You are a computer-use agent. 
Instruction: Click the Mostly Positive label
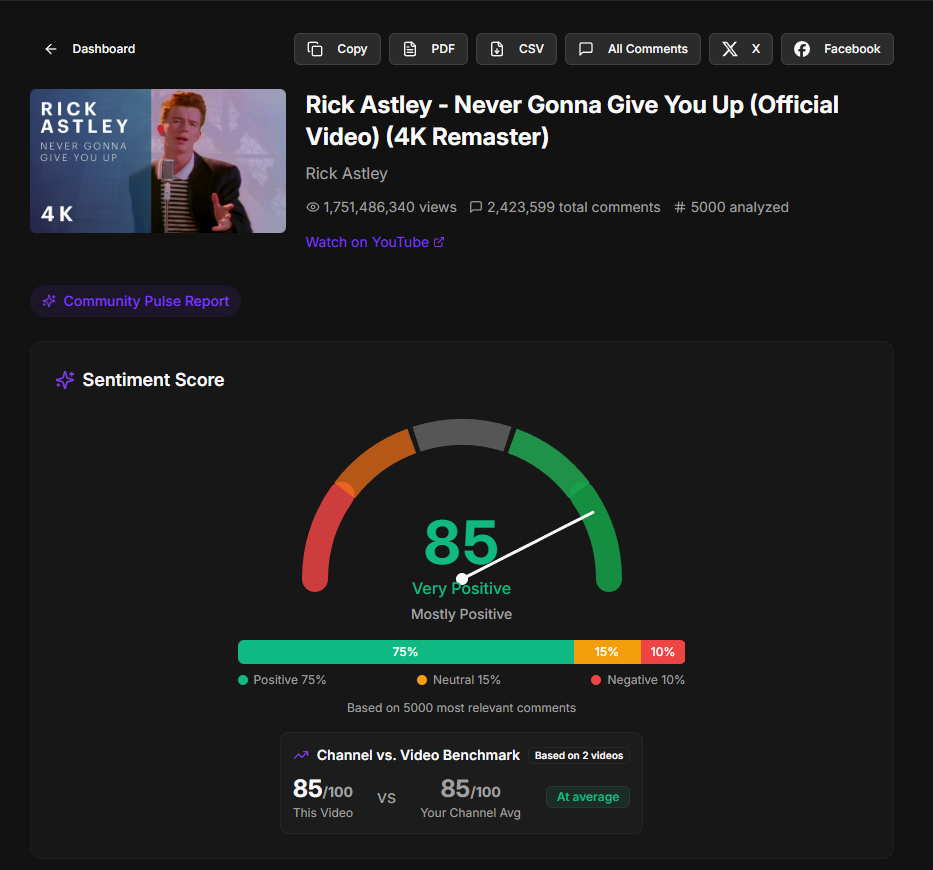click(461, 614)
